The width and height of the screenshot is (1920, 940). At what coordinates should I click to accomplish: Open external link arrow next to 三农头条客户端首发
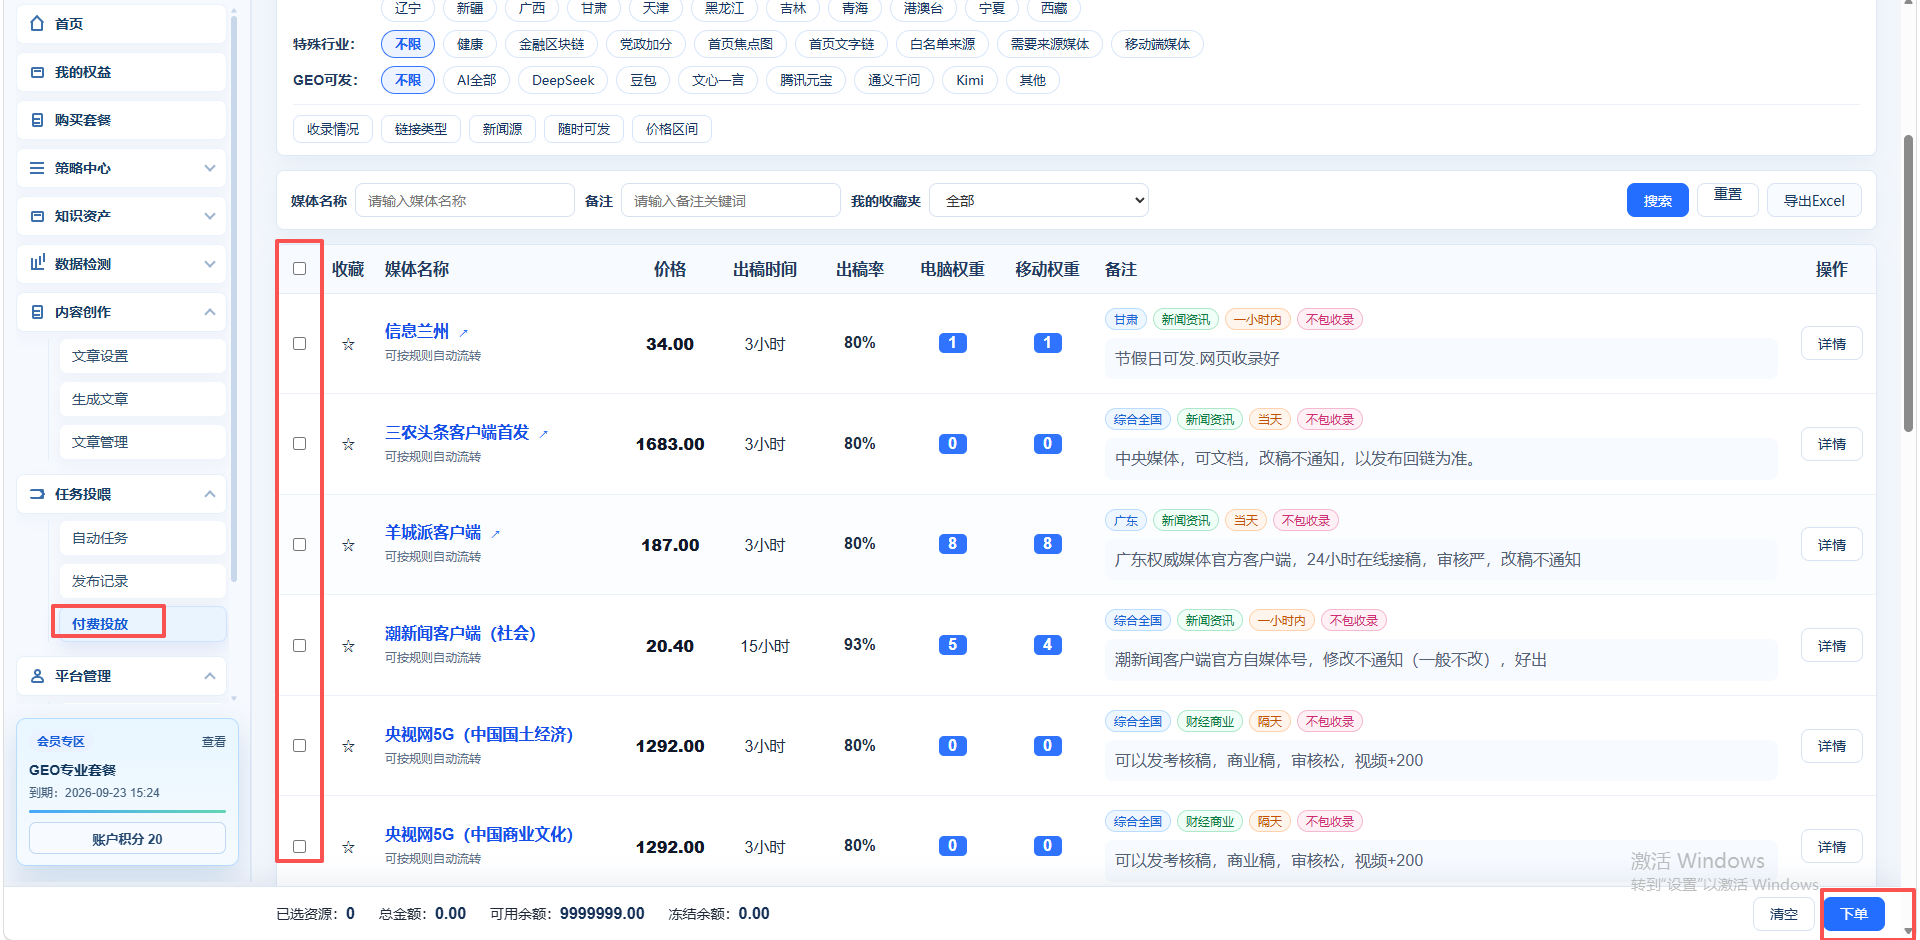[543, 434]
